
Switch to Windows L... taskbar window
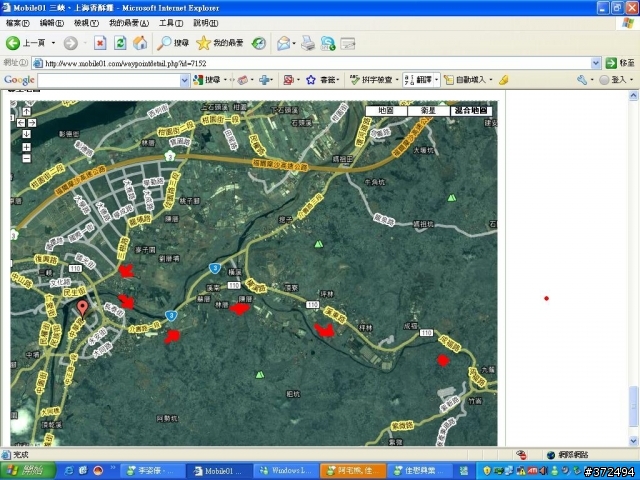tap(286, 471)
